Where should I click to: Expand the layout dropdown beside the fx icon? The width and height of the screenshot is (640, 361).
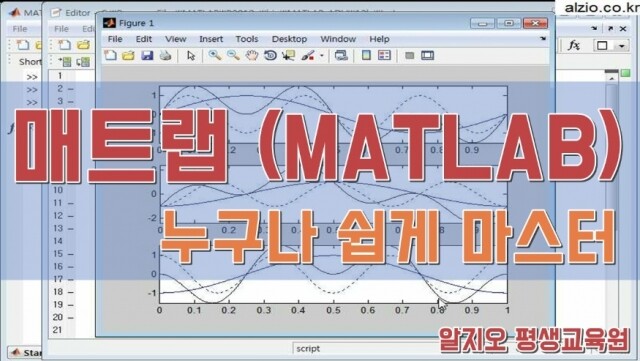tap(622, 45)
